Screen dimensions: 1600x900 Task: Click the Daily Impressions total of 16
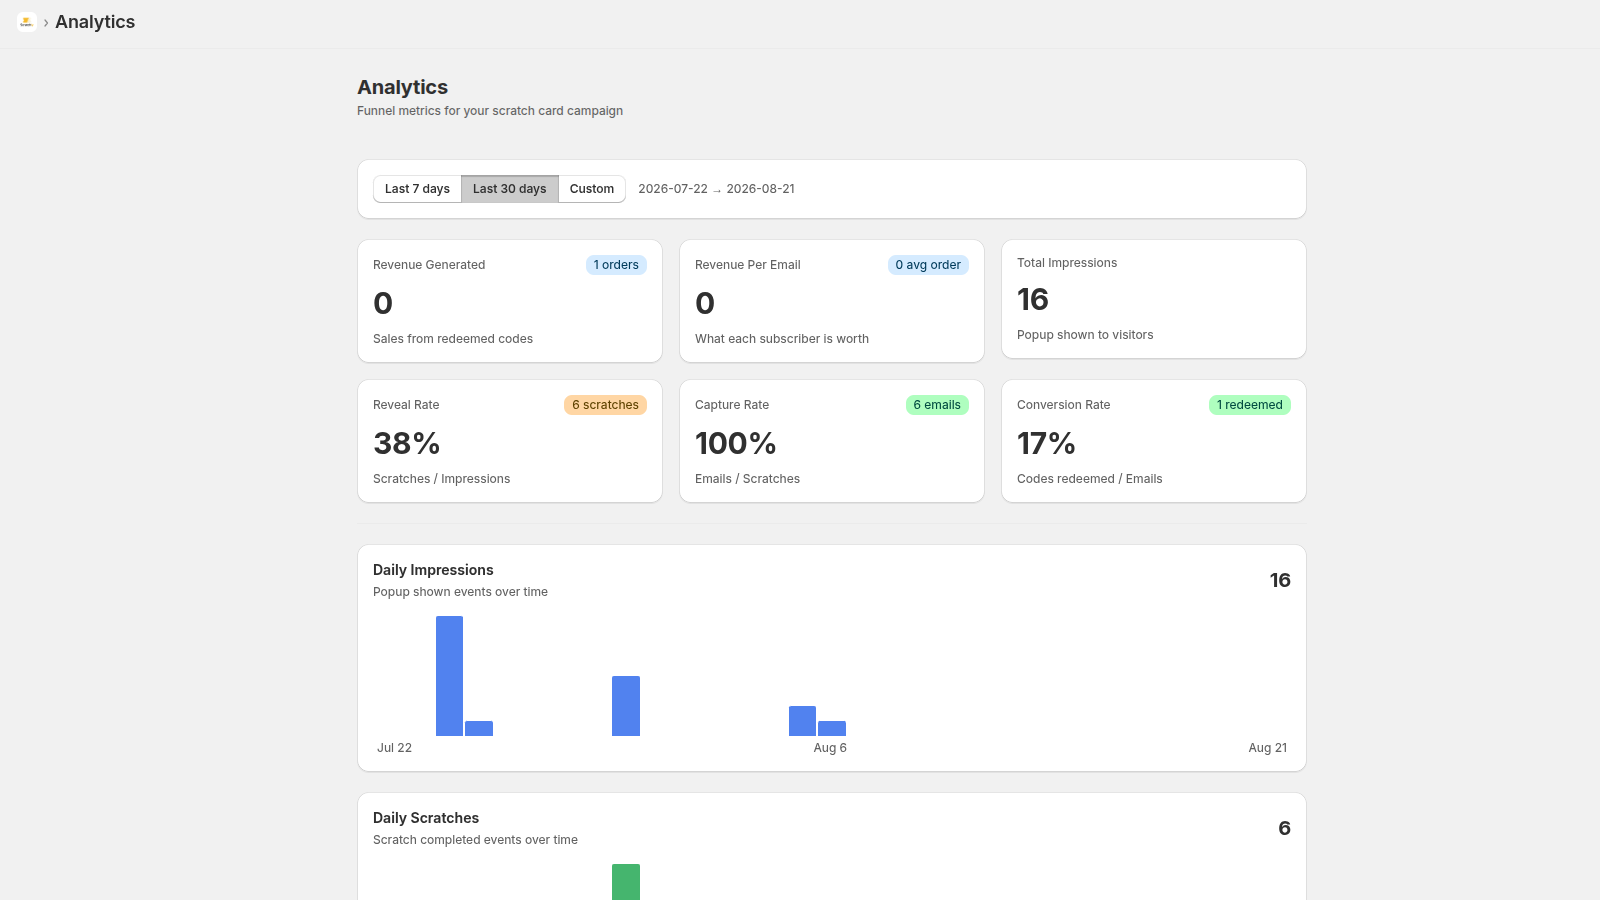click(1280, 580)
